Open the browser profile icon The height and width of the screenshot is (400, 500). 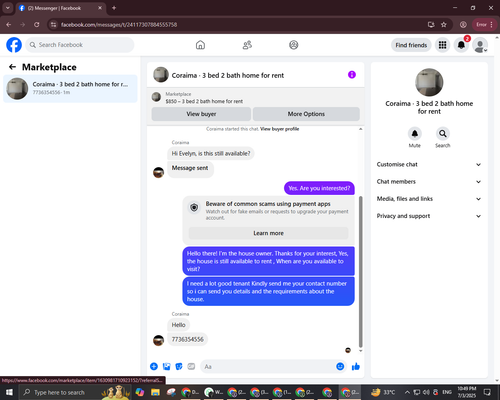point(463,25)
